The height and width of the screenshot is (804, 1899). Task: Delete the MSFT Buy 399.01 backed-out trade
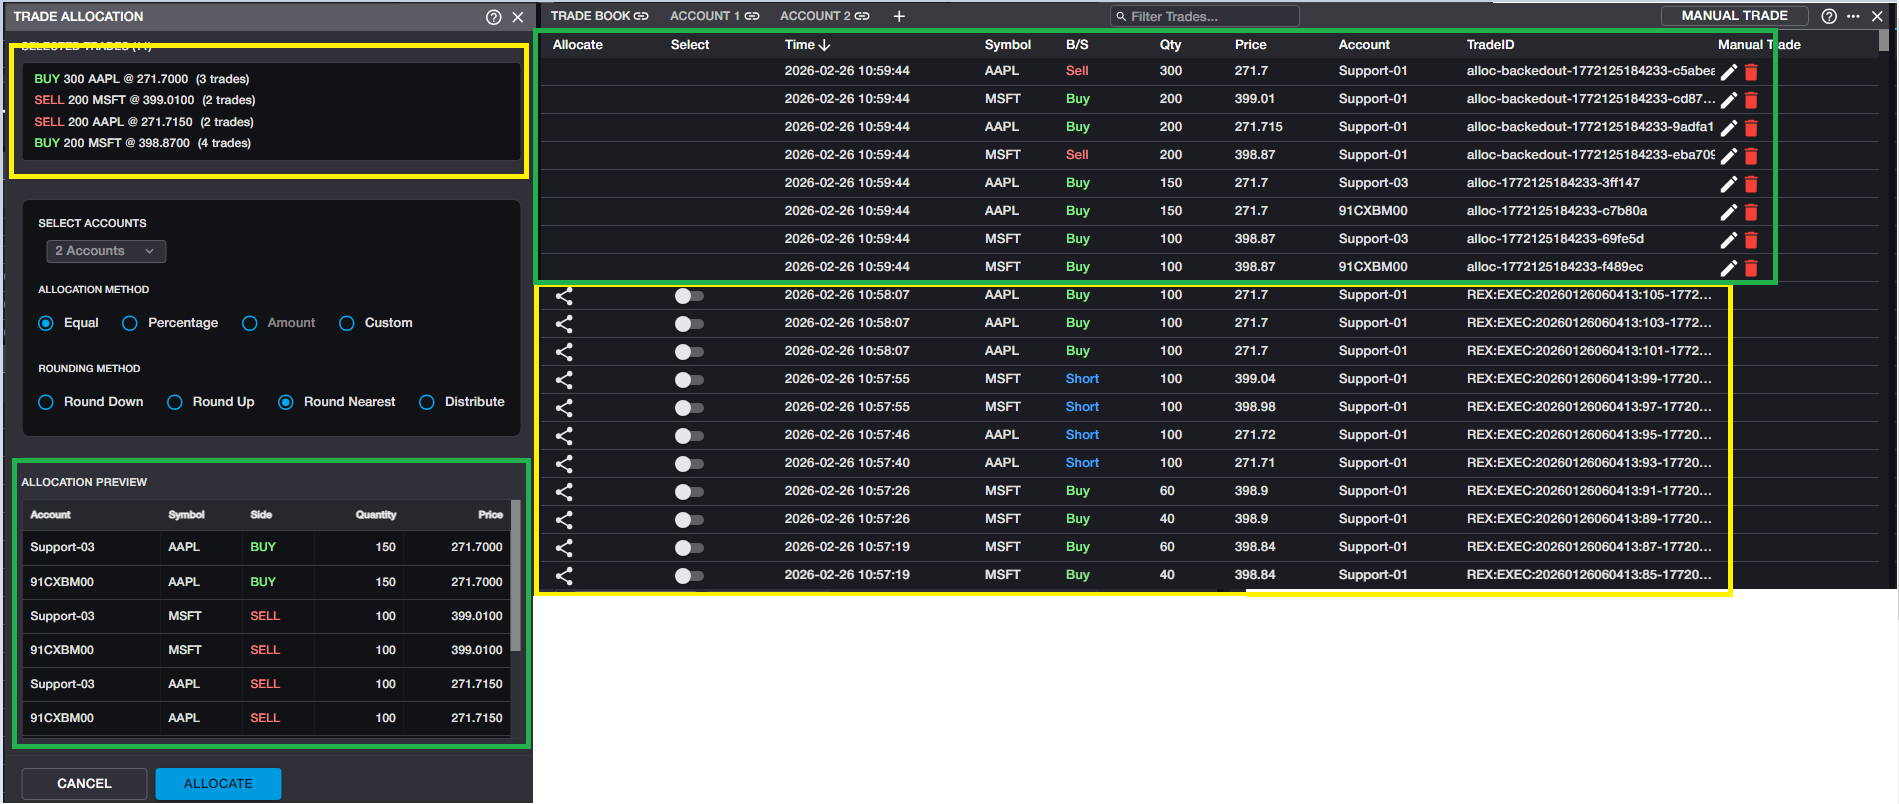click(1751, 100)
